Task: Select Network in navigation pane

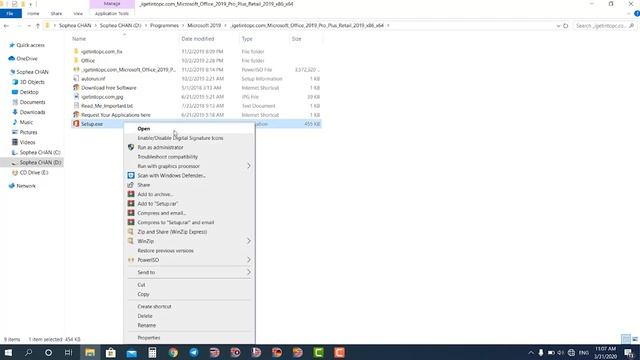Action: tap(26, 186)
